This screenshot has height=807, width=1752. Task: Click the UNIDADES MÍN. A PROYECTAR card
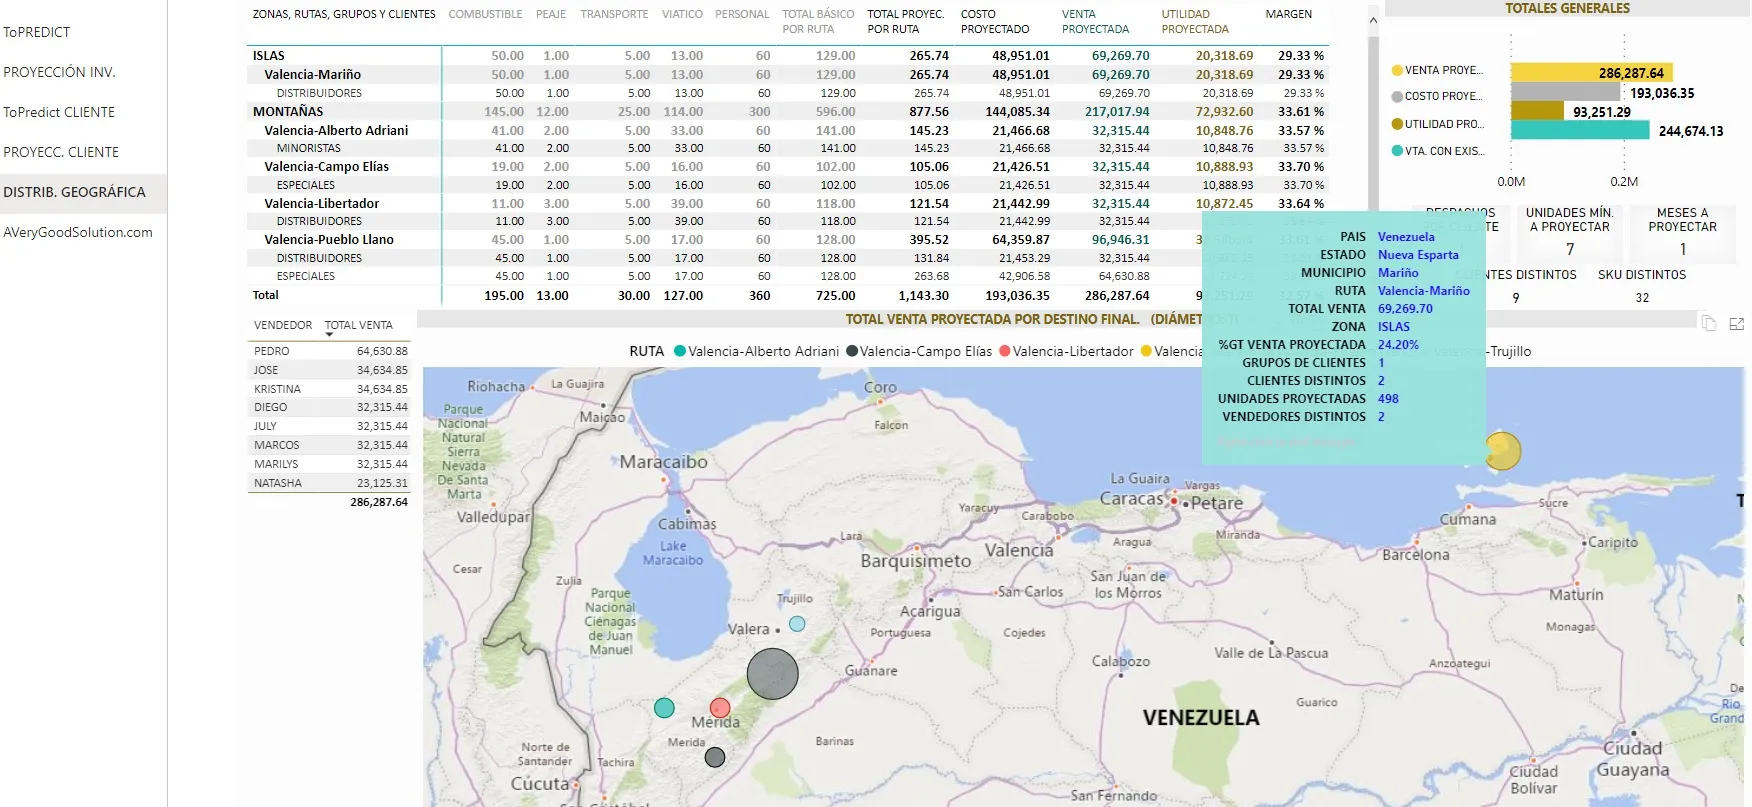coord(1569,233)
